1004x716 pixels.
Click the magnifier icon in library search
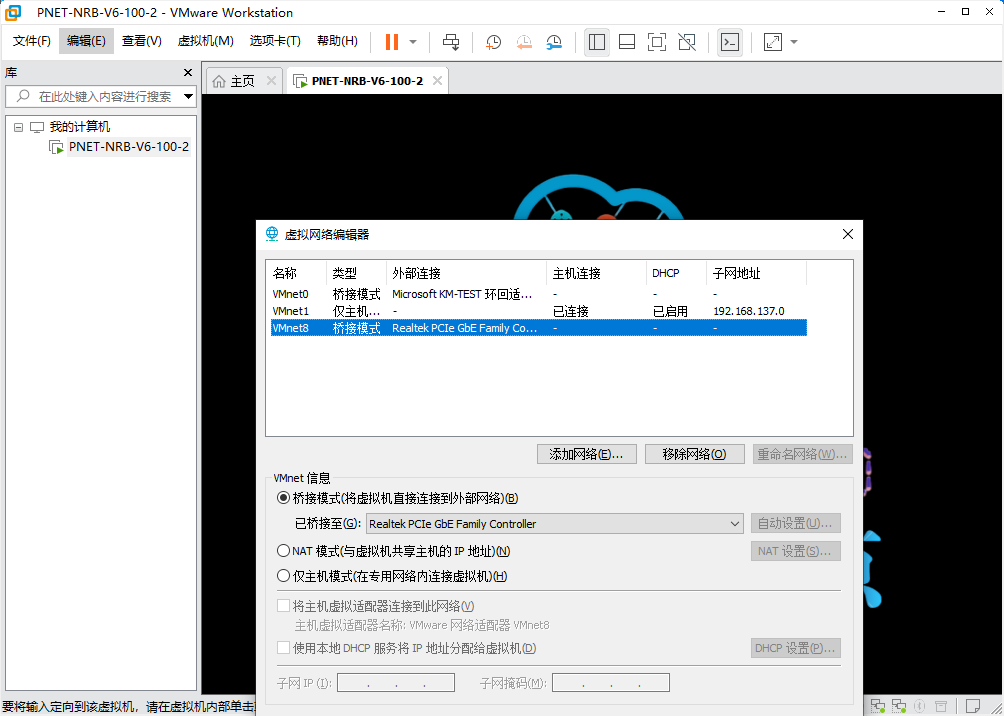(23, 96)
